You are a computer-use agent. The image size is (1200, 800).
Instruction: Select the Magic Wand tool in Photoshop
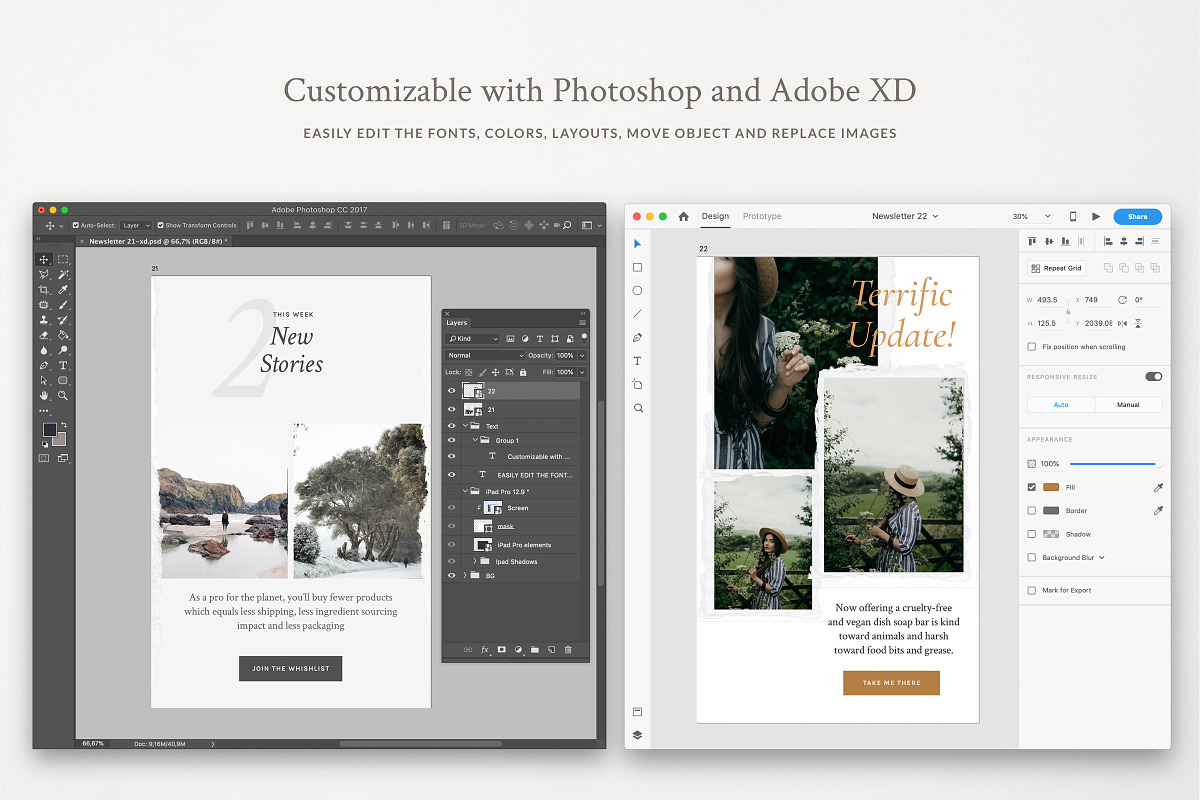[x=63, y=275]
